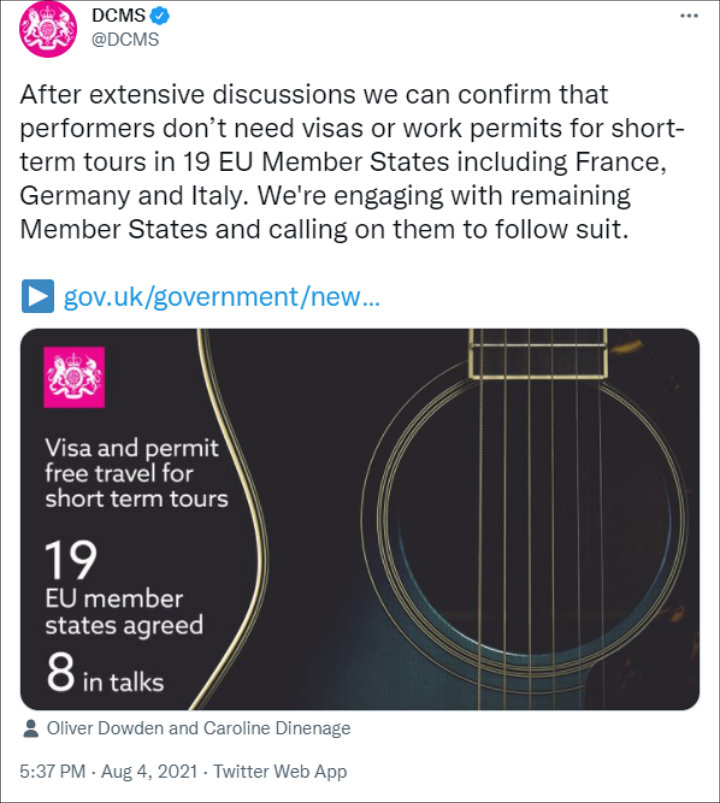Image resolution: width=720 pixels, height=803 pixels.
Task: Click the blue play arrow emoji
Action: (37, 296)
